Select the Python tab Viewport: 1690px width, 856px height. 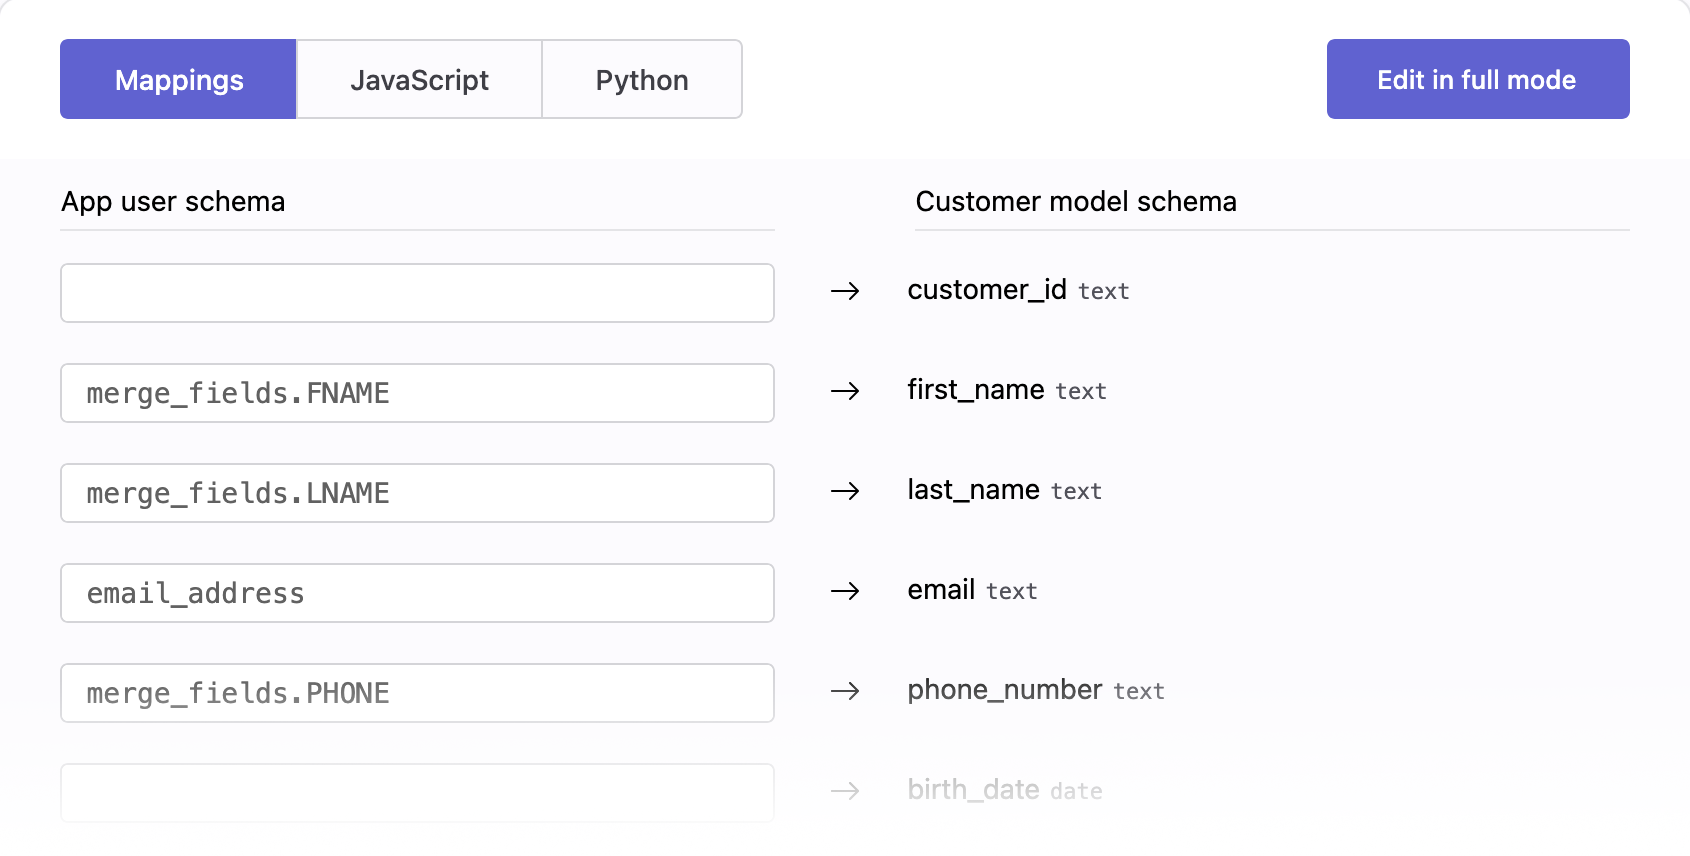coord(641,80)
